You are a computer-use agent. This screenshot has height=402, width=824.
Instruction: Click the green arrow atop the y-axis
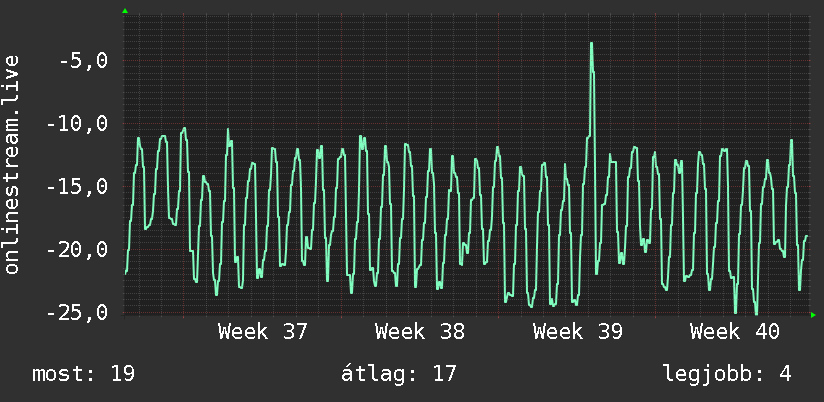tap(125, 11)
